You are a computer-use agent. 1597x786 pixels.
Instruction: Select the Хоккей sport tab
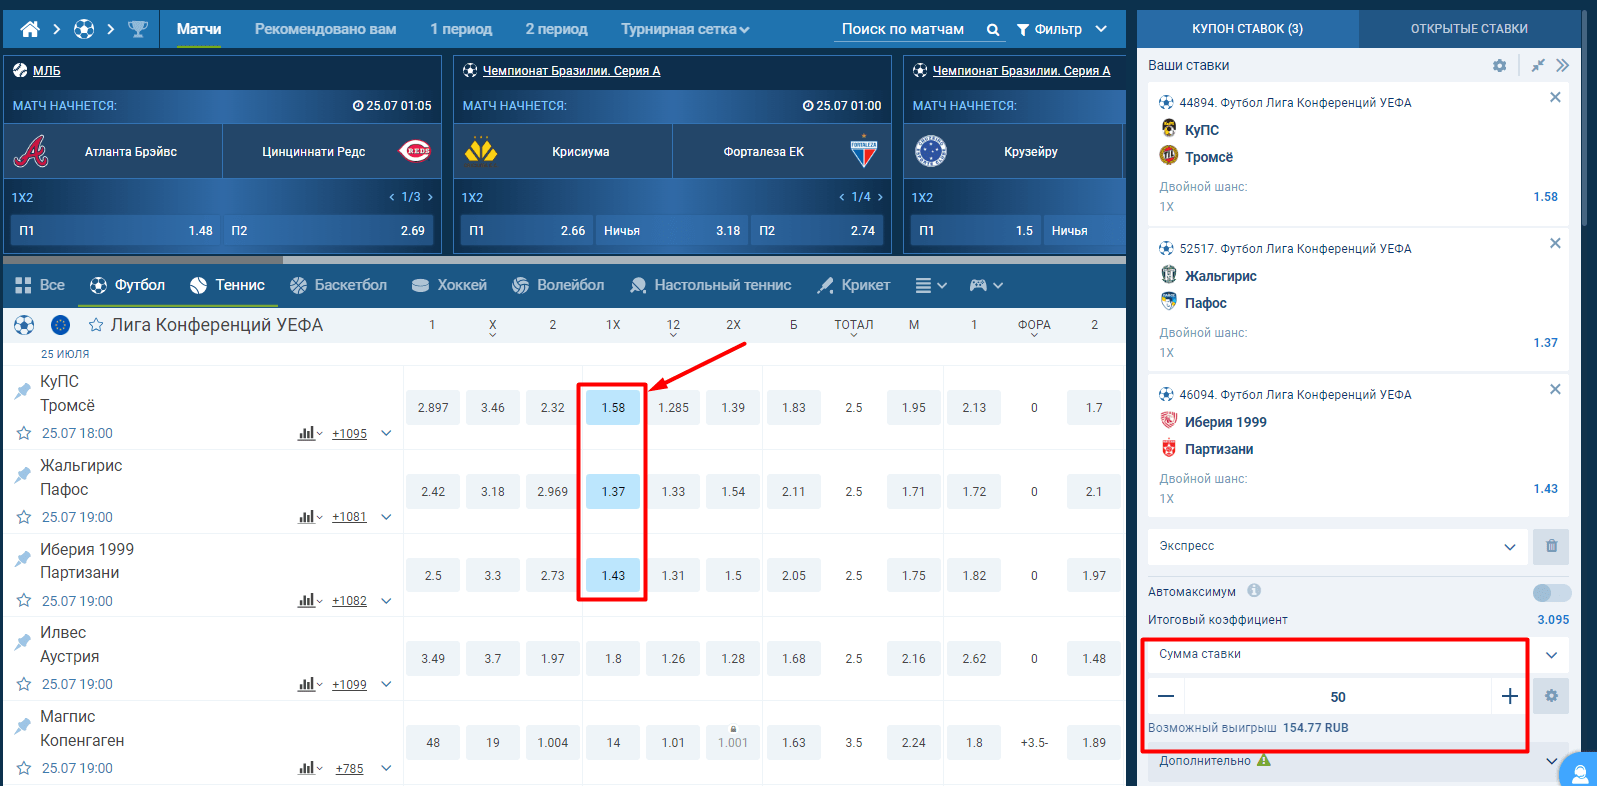tap(449, 285)
